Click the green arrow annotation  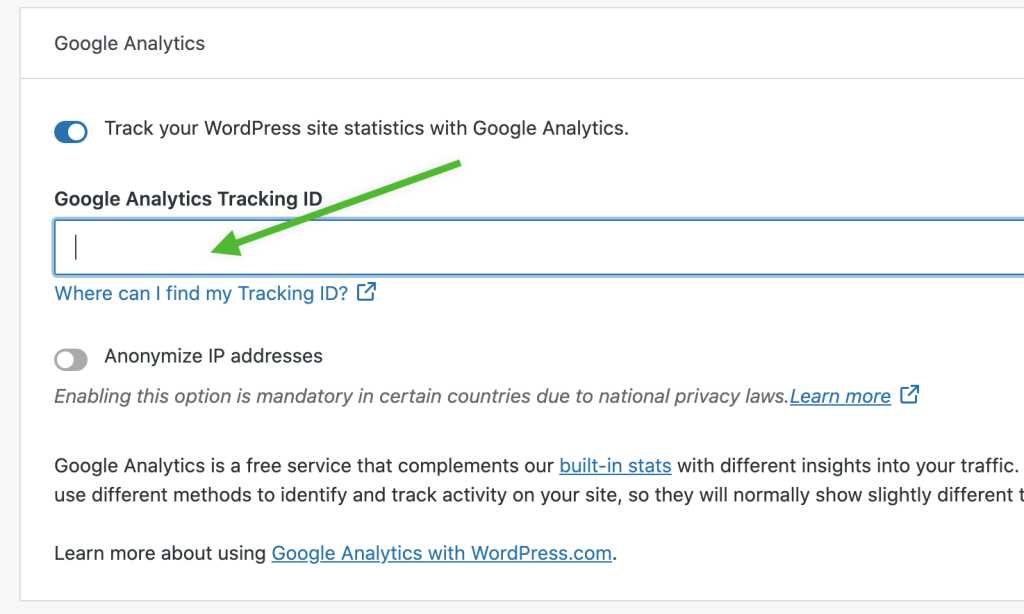coord(336,208)
